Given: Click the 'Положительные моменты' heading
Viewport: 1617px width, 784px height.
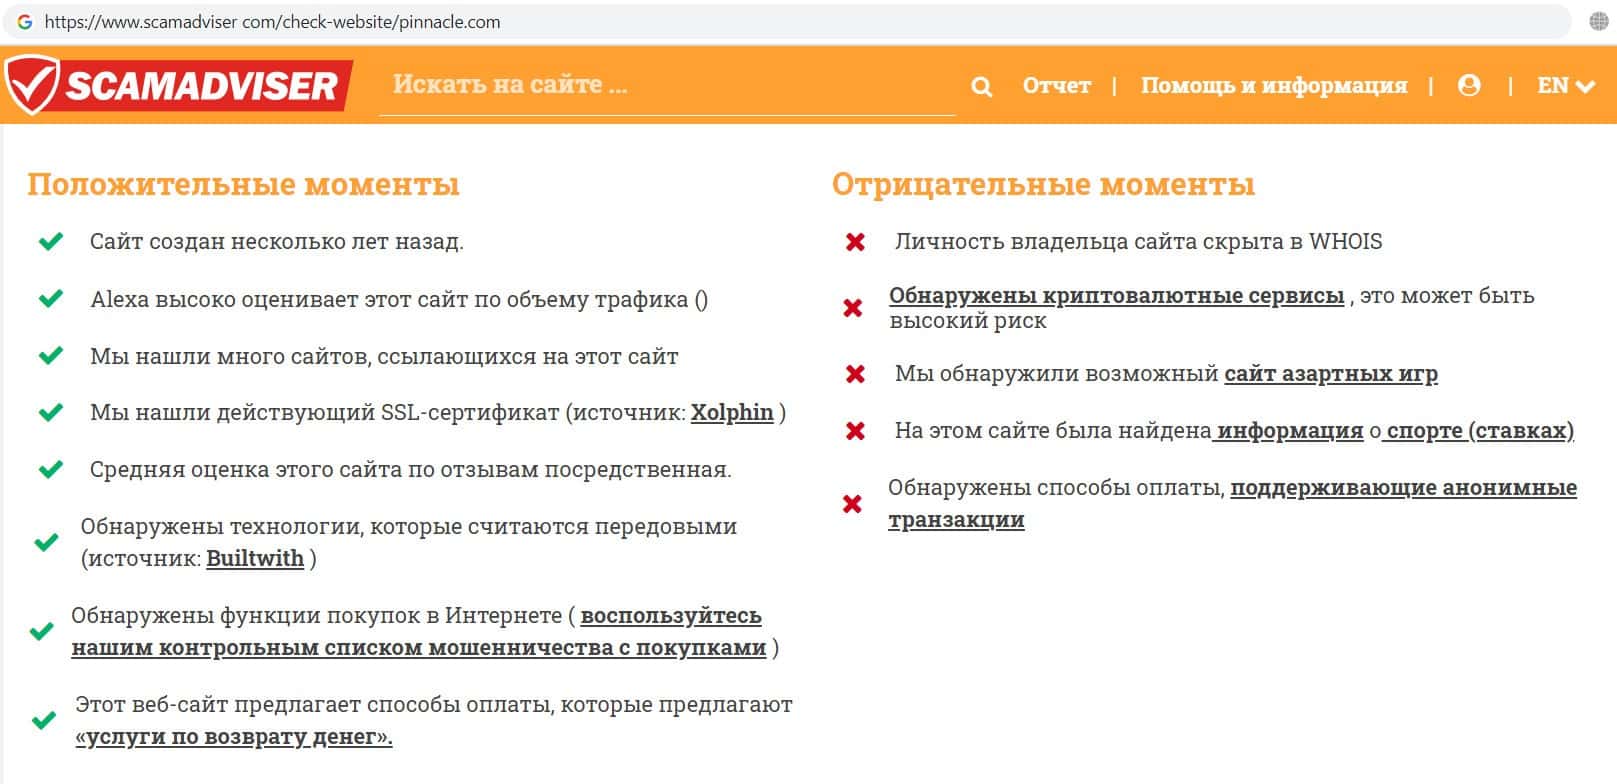Looking at the screenshot, I should click(243, 185).
